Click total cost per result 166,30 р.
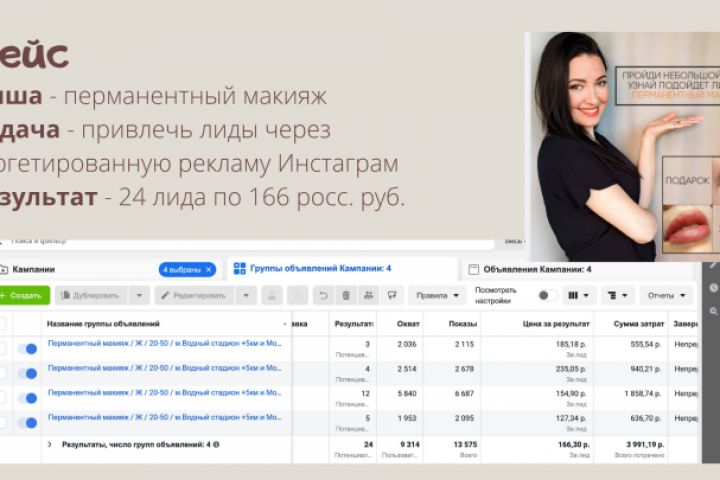The width and height of the screenshot is (720, 480). pyautogui.click(x=574, y=445)
